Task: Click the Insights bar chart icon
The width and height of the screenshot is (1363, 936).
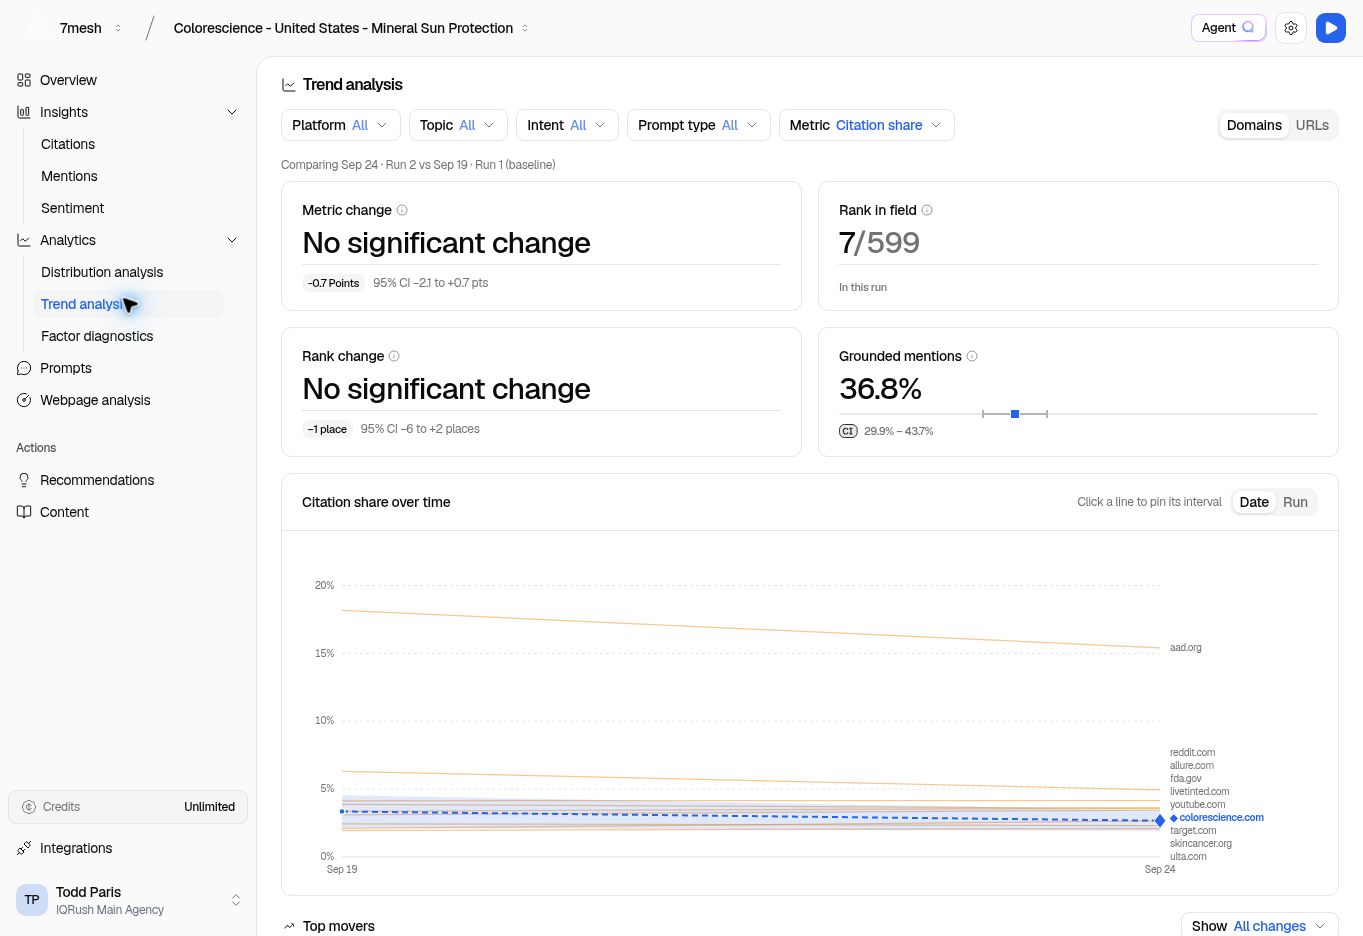Action: point(24,112)
